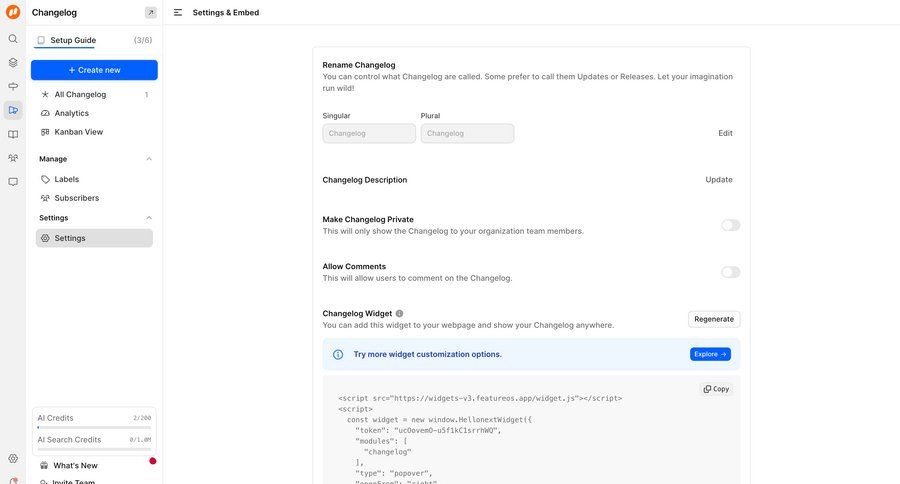The width and height of the screenshot is (900, 484).
Task: Open the knowledge base book icon
Action: pos(13,134)
